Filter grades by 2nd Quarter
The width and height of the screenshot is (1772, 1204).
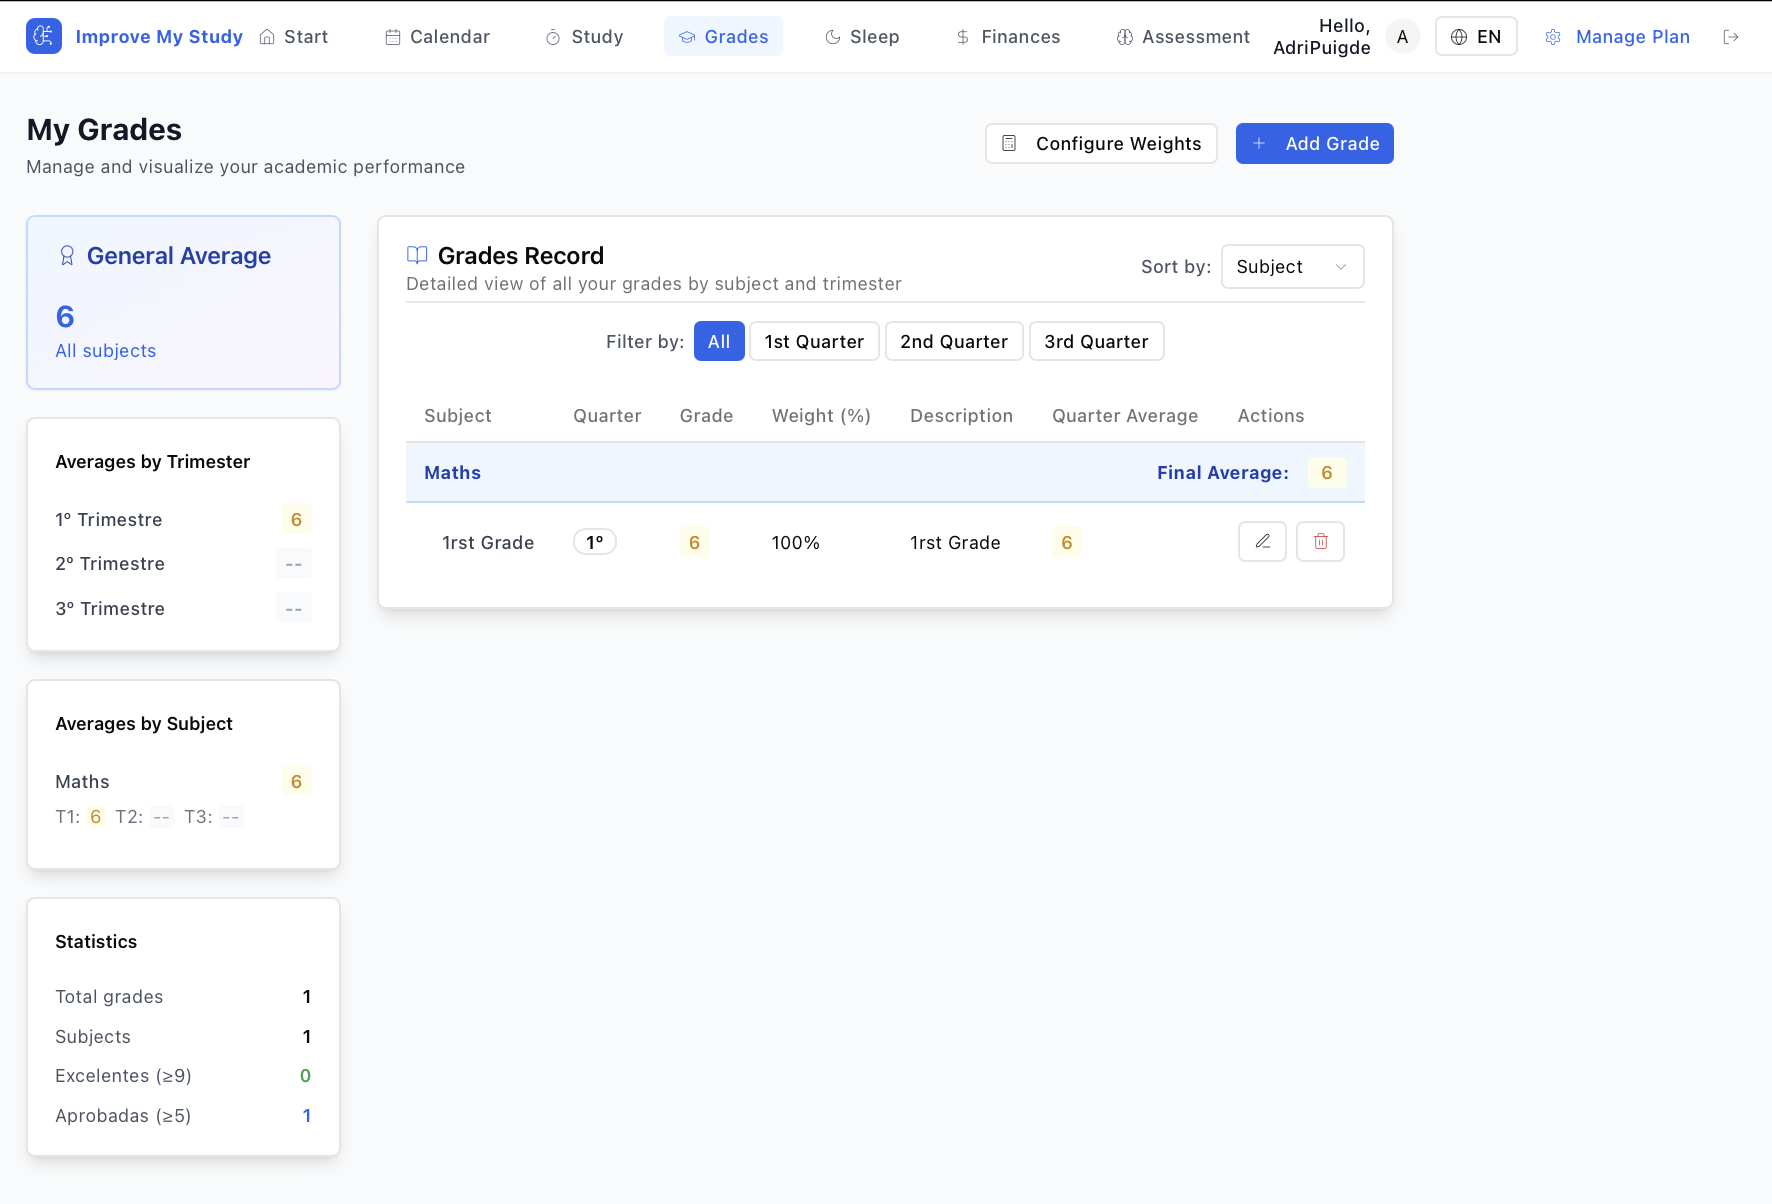(954, 341)
